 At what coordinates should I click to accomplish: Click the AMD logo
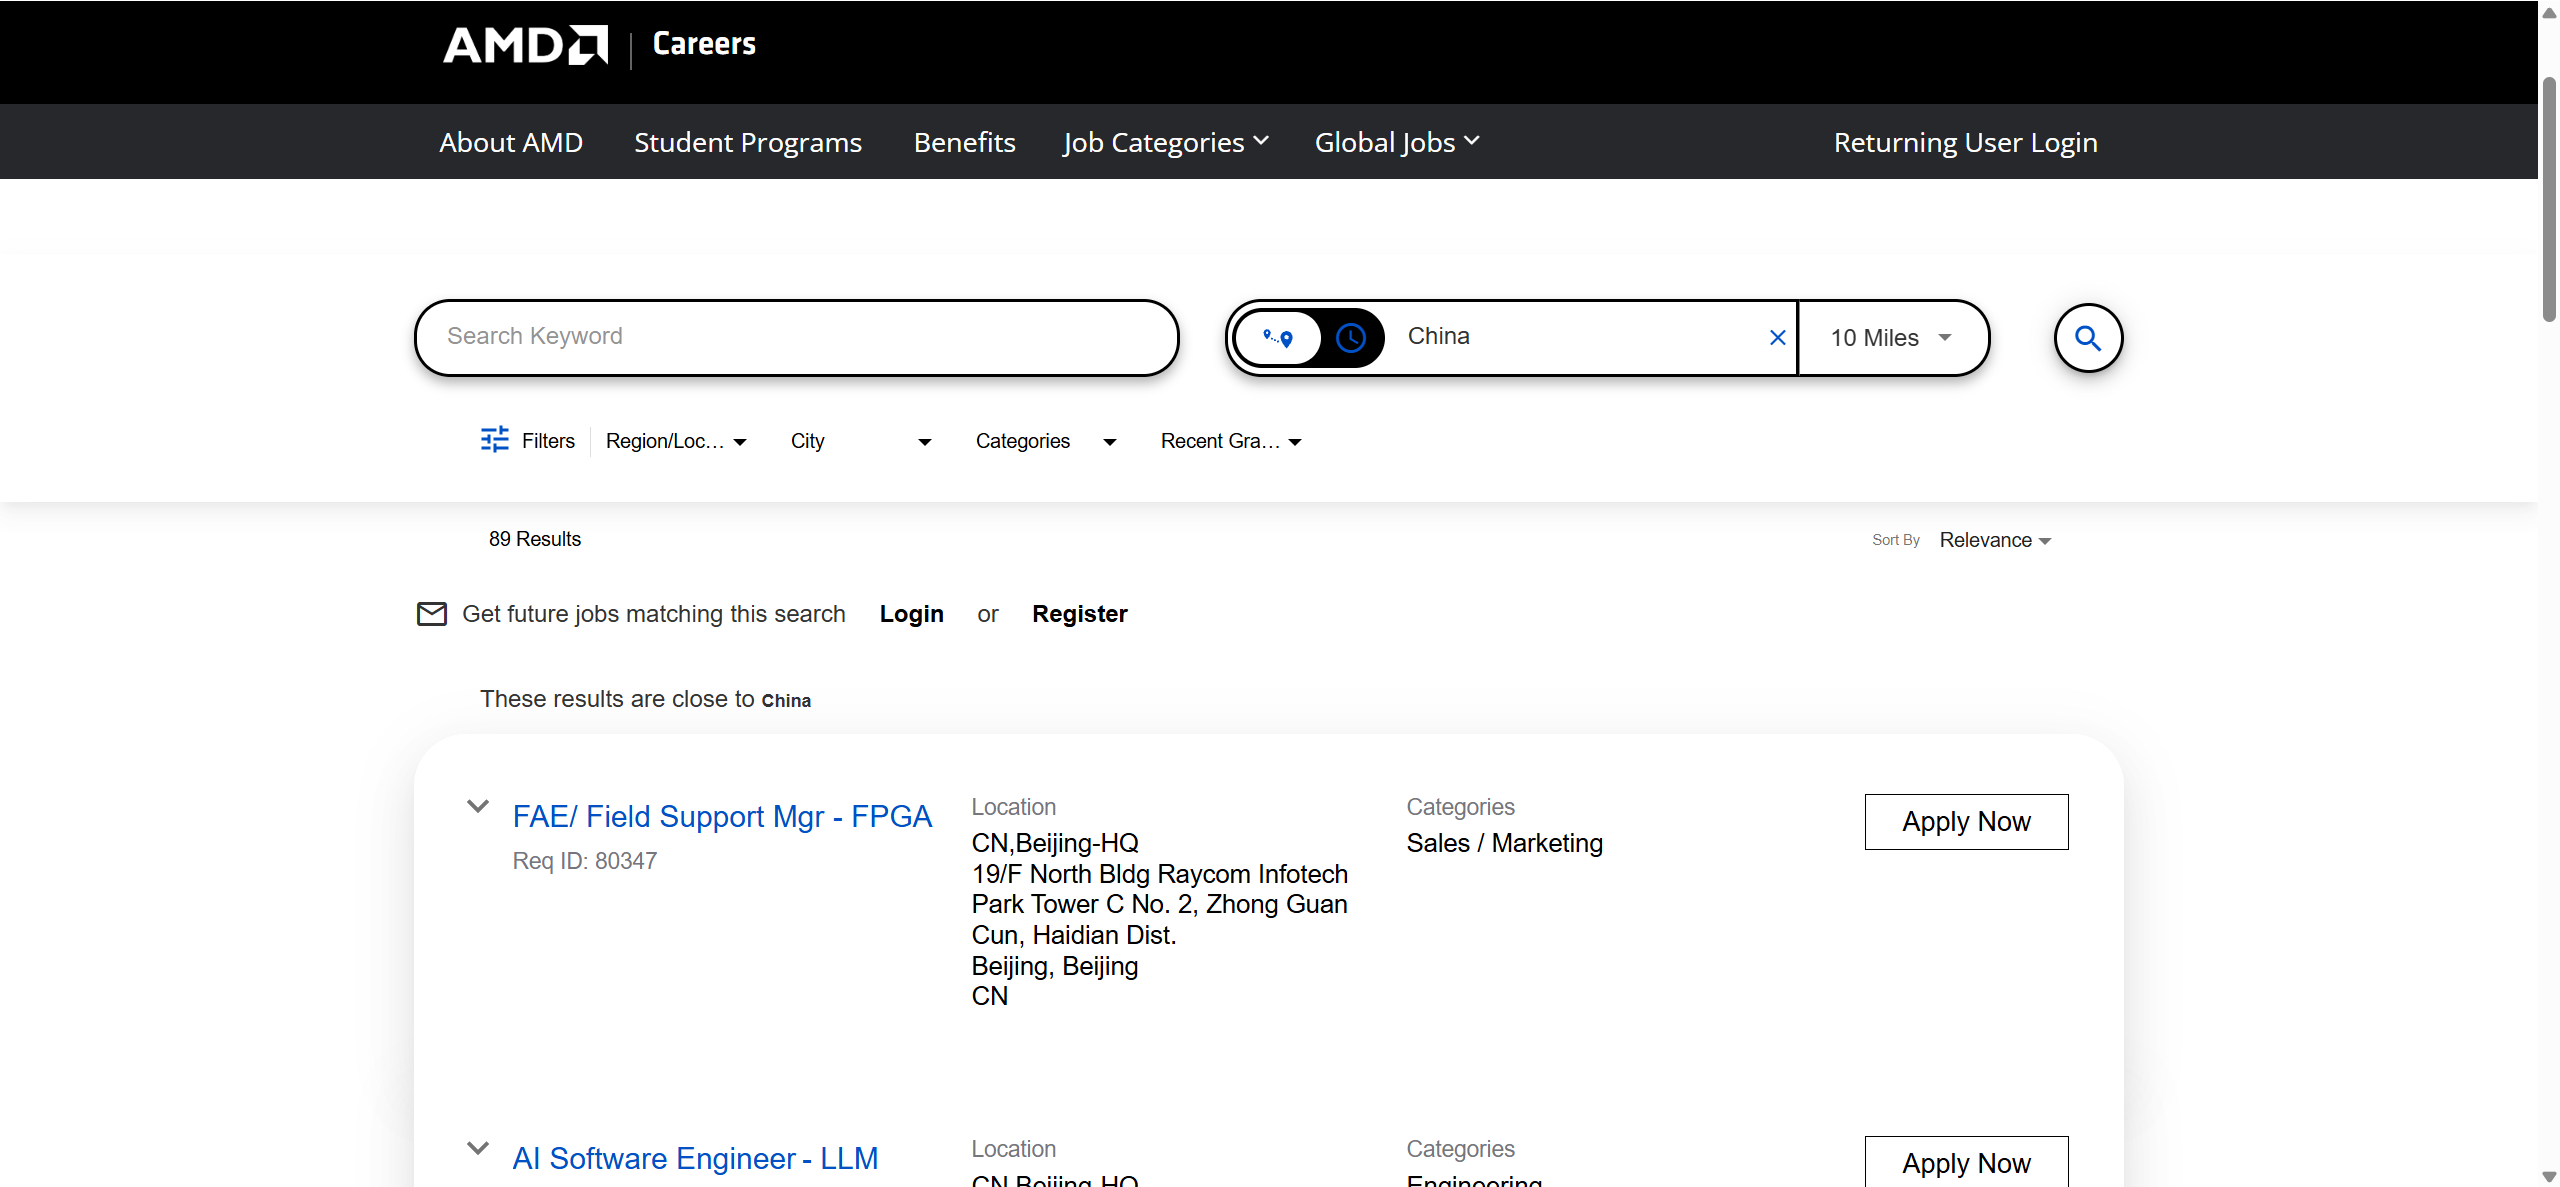[525, 45]
